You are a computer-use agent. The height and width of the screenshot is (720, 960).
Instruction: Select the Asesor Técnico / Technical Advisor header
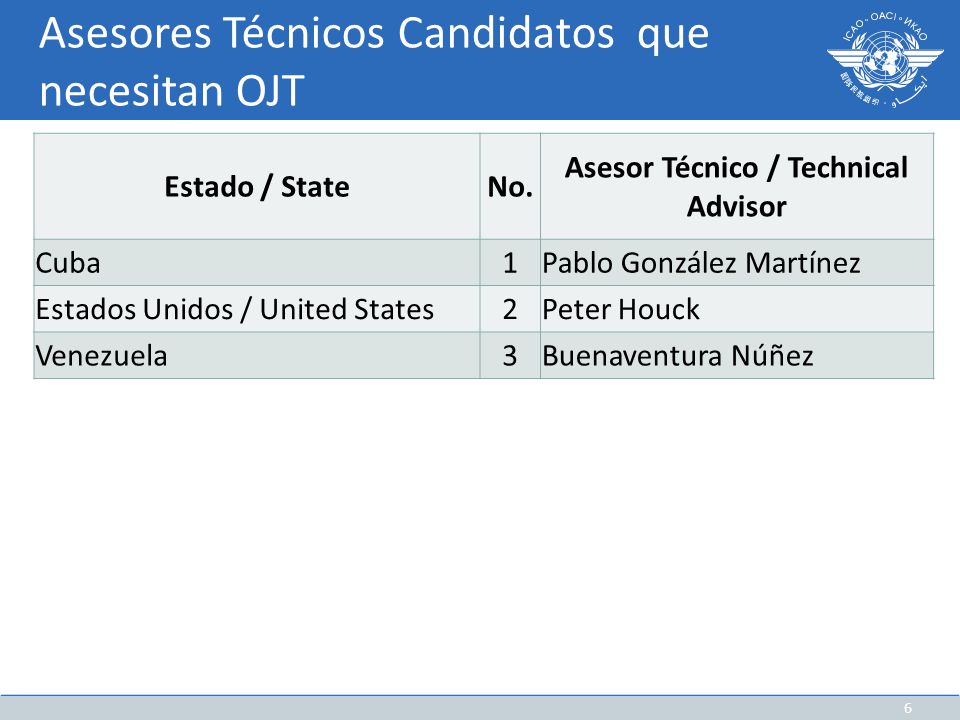point(737,186)
